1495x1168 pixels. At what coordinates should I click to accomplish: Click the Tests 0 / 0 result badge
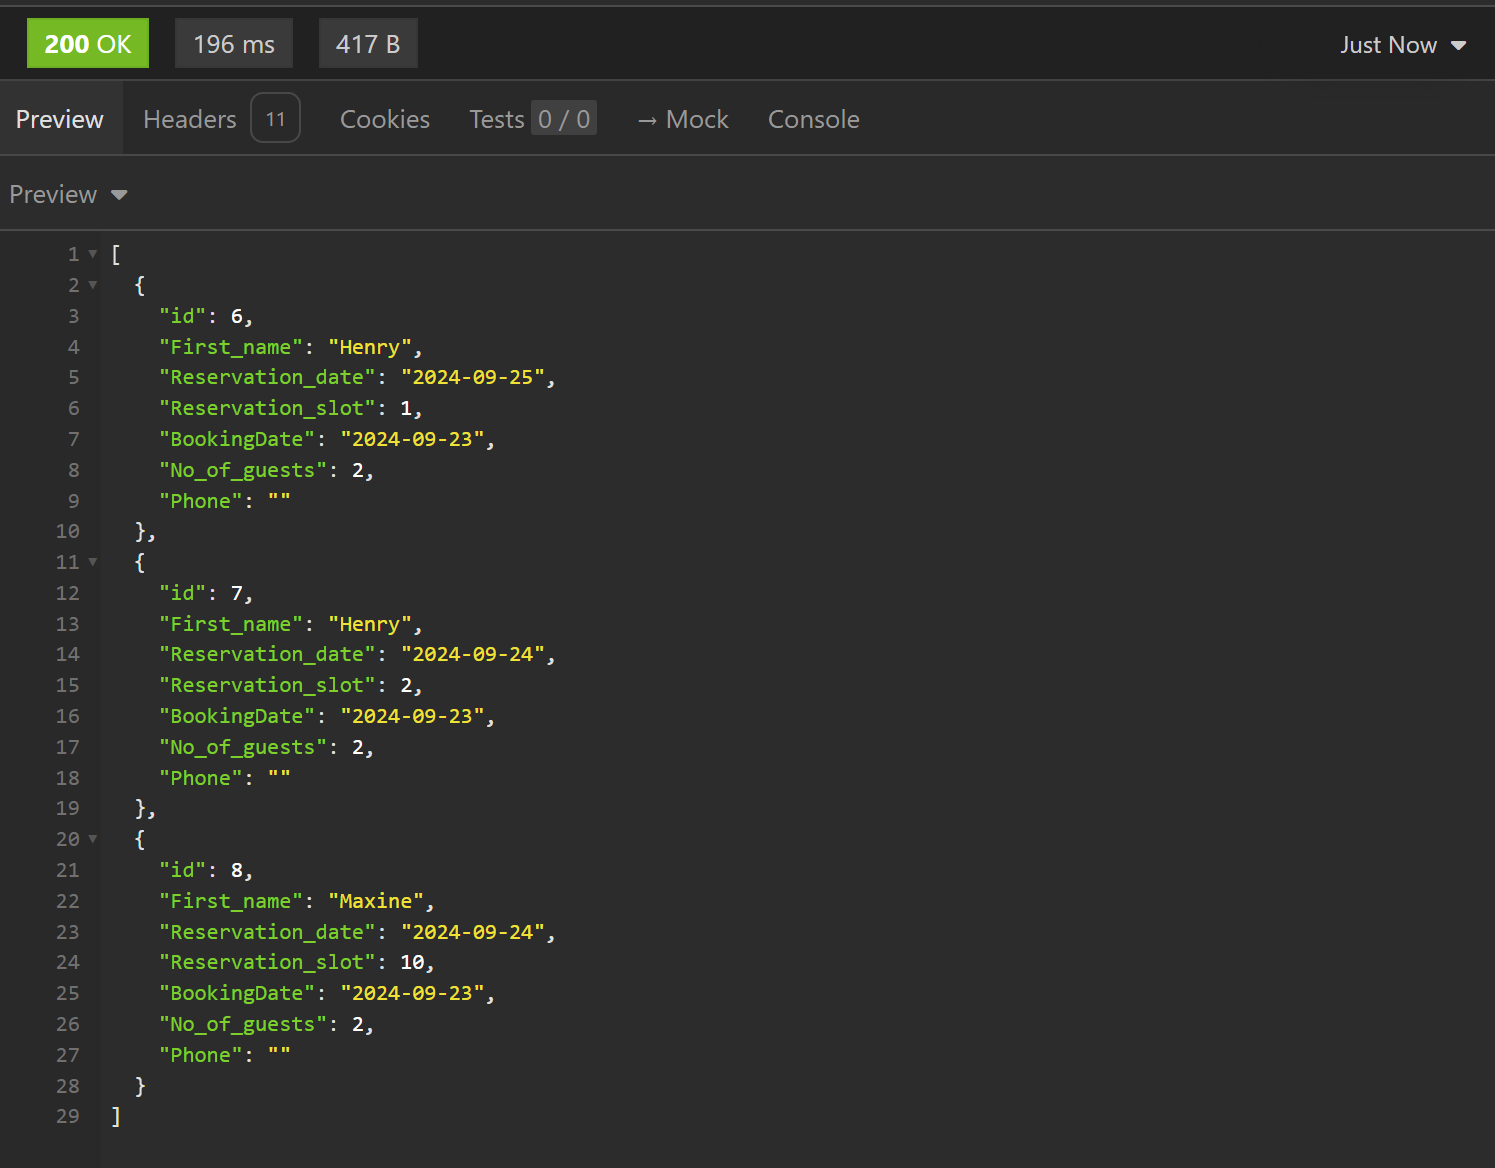pos(564,119)
